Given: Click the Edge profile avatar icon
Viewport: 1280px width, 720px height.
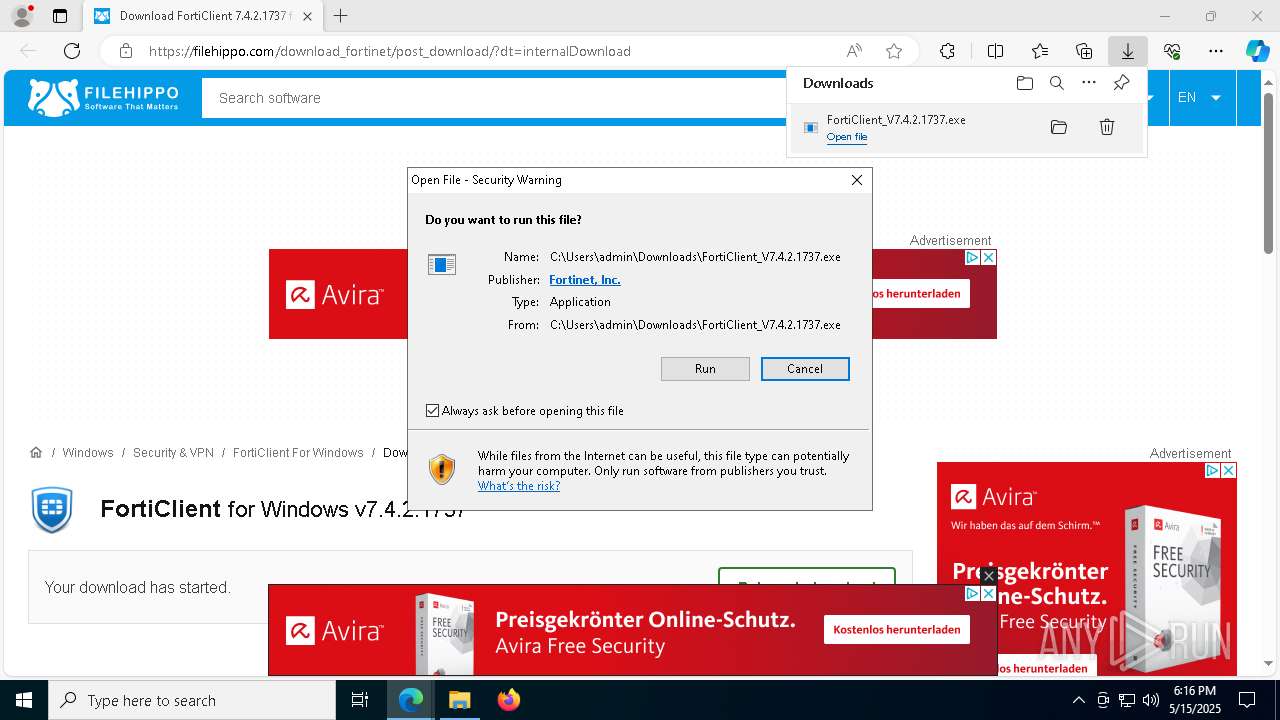Looking at the screenshot, I should (21, 16).
